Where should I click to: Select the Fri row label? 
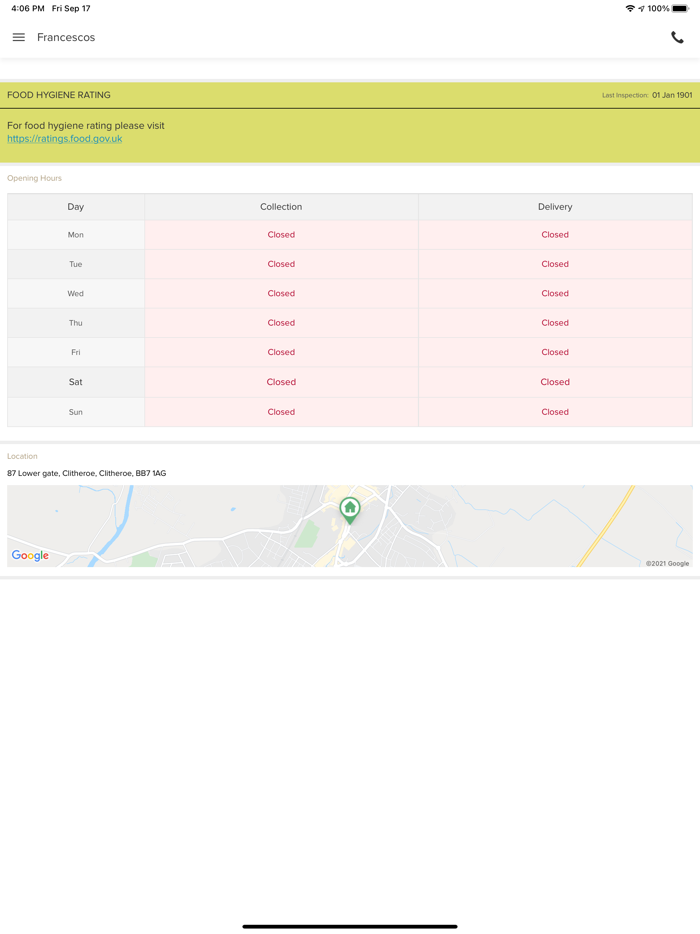point(76,352)
